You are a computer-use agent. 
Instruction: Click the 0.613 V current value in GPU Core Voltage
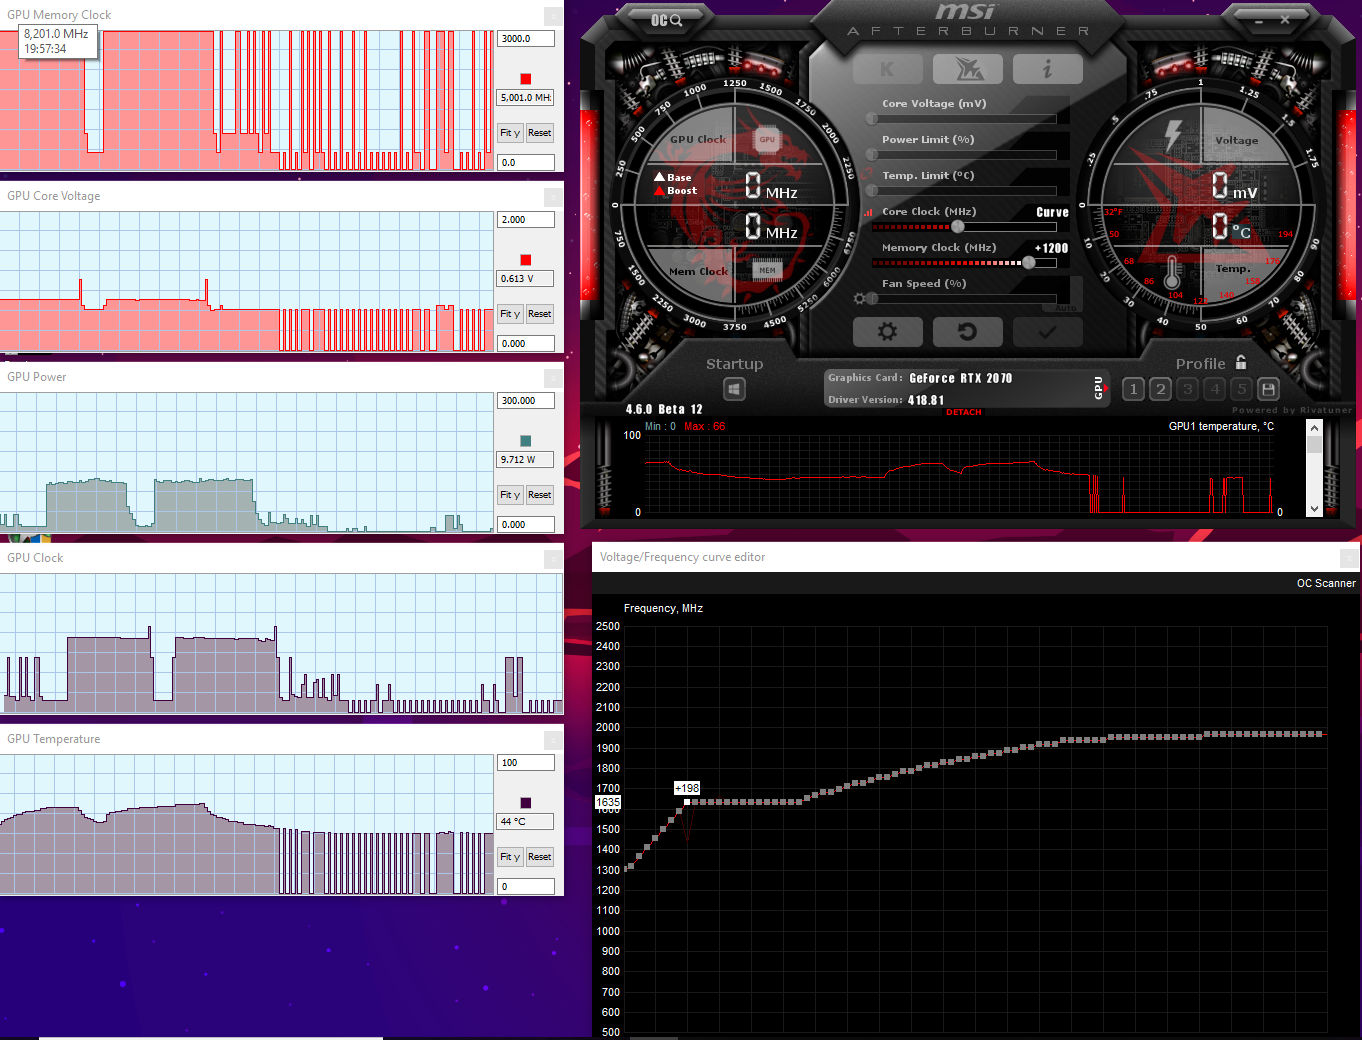point(526,279)
